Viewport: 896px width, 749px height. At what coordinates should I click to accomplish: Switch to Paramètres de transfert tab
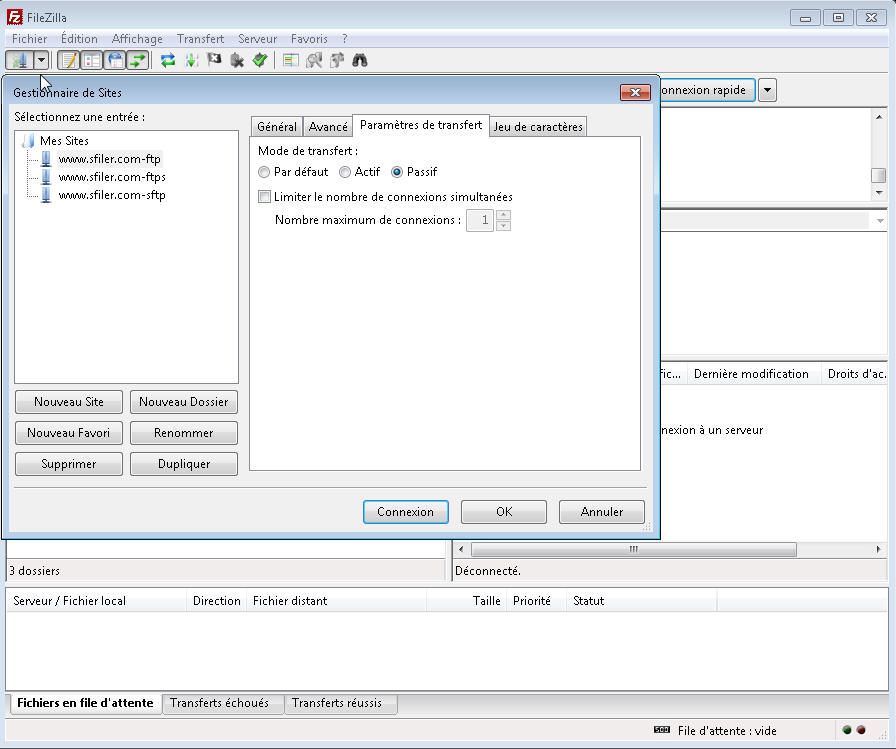(x=421, y=125)
